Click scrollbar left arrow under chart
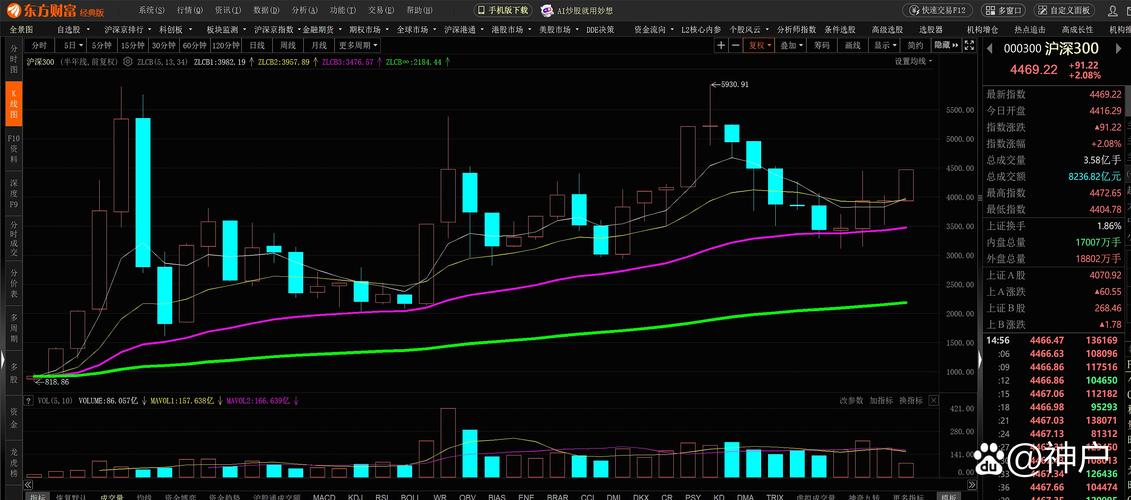This screenshot has width=1131, height=500. [29, 486]
